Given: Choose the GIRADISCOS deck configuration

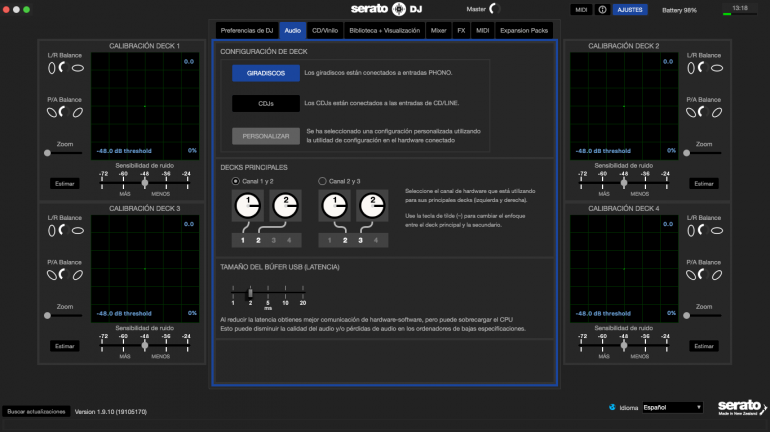Looking at the screenshot, I should pos(266,73).
